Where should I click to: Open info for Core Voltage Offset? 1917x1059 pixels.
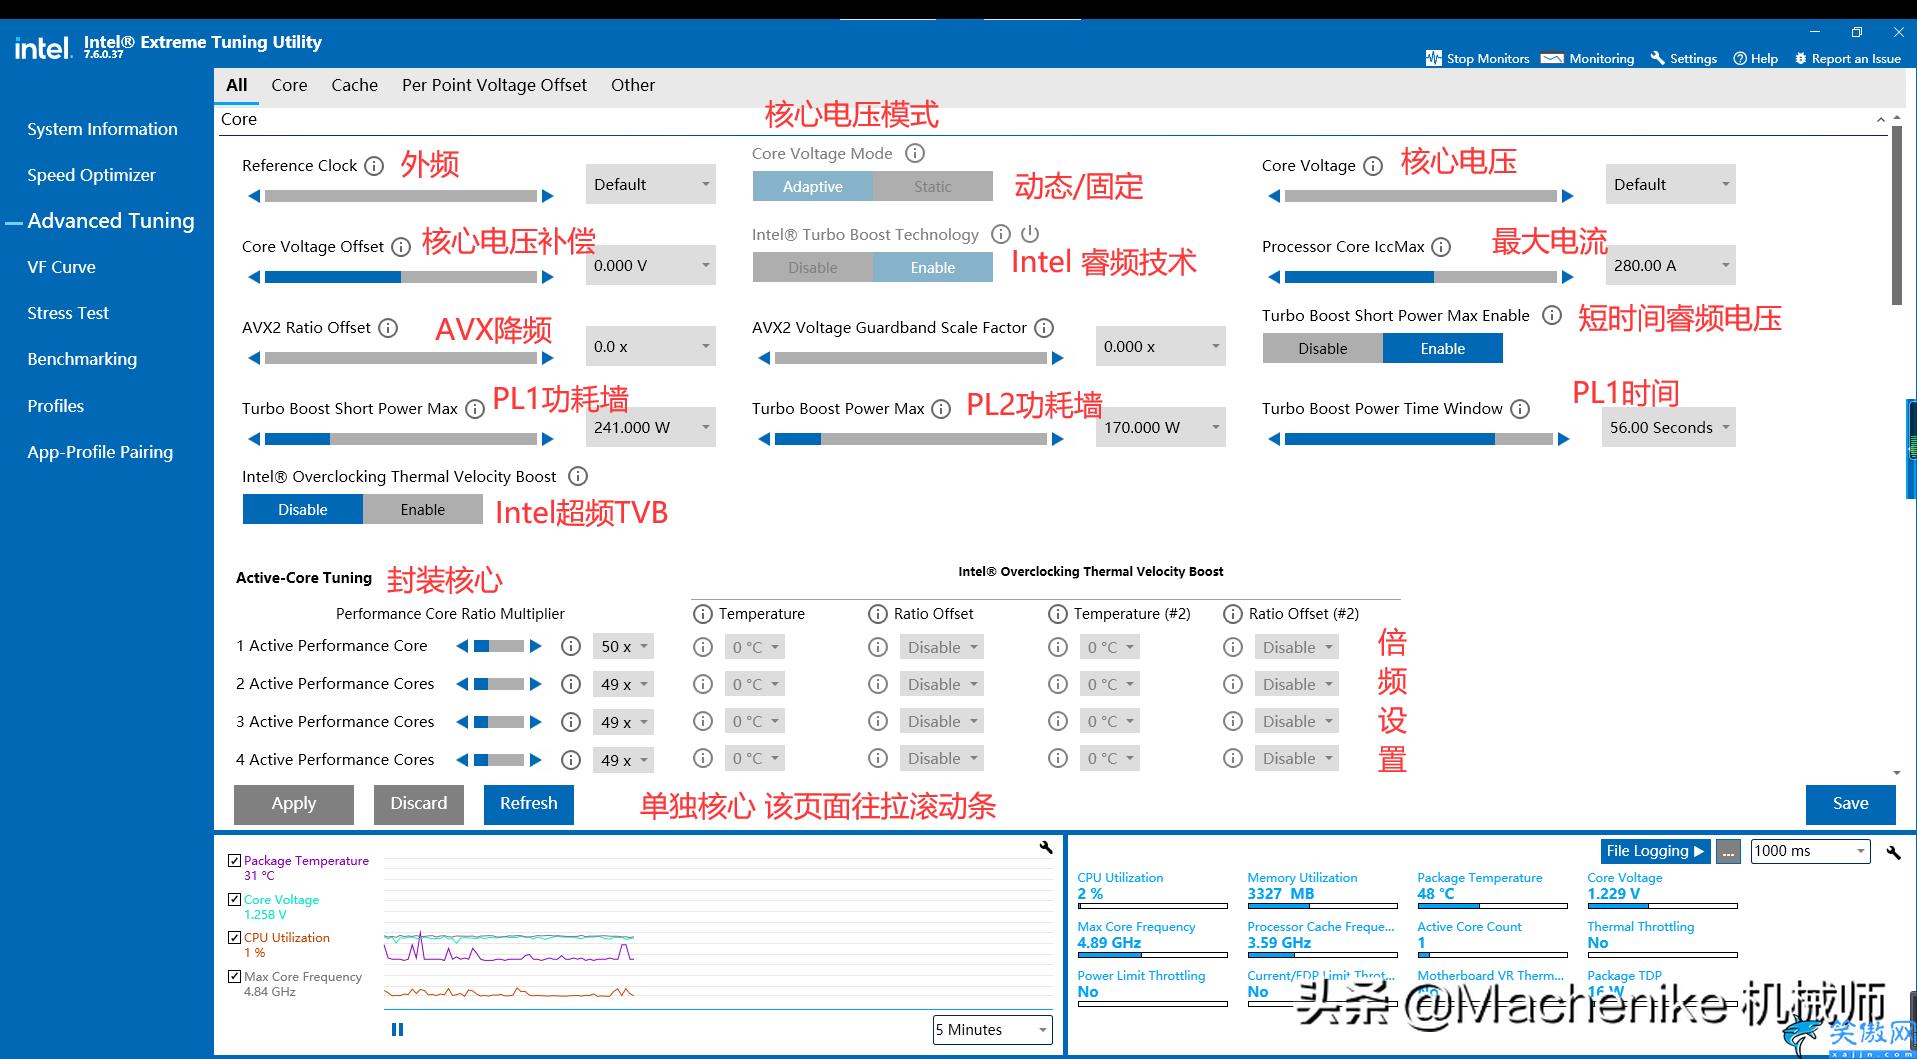click(401, 247)
